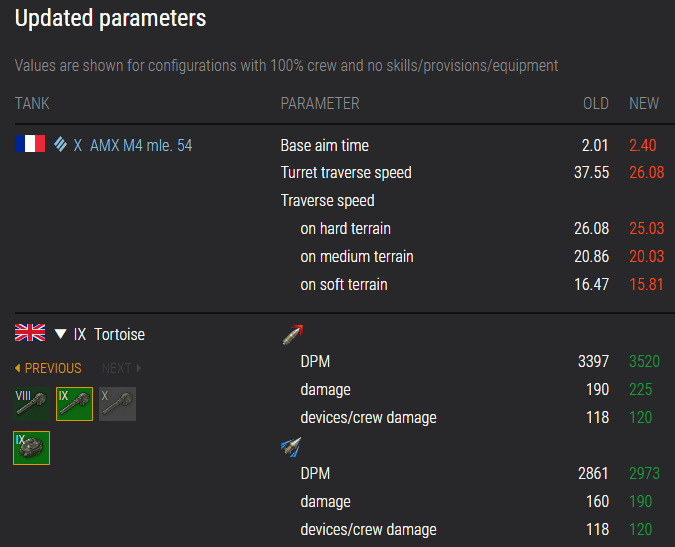Click the AMX M4 tank class icon

click(61, 145)
